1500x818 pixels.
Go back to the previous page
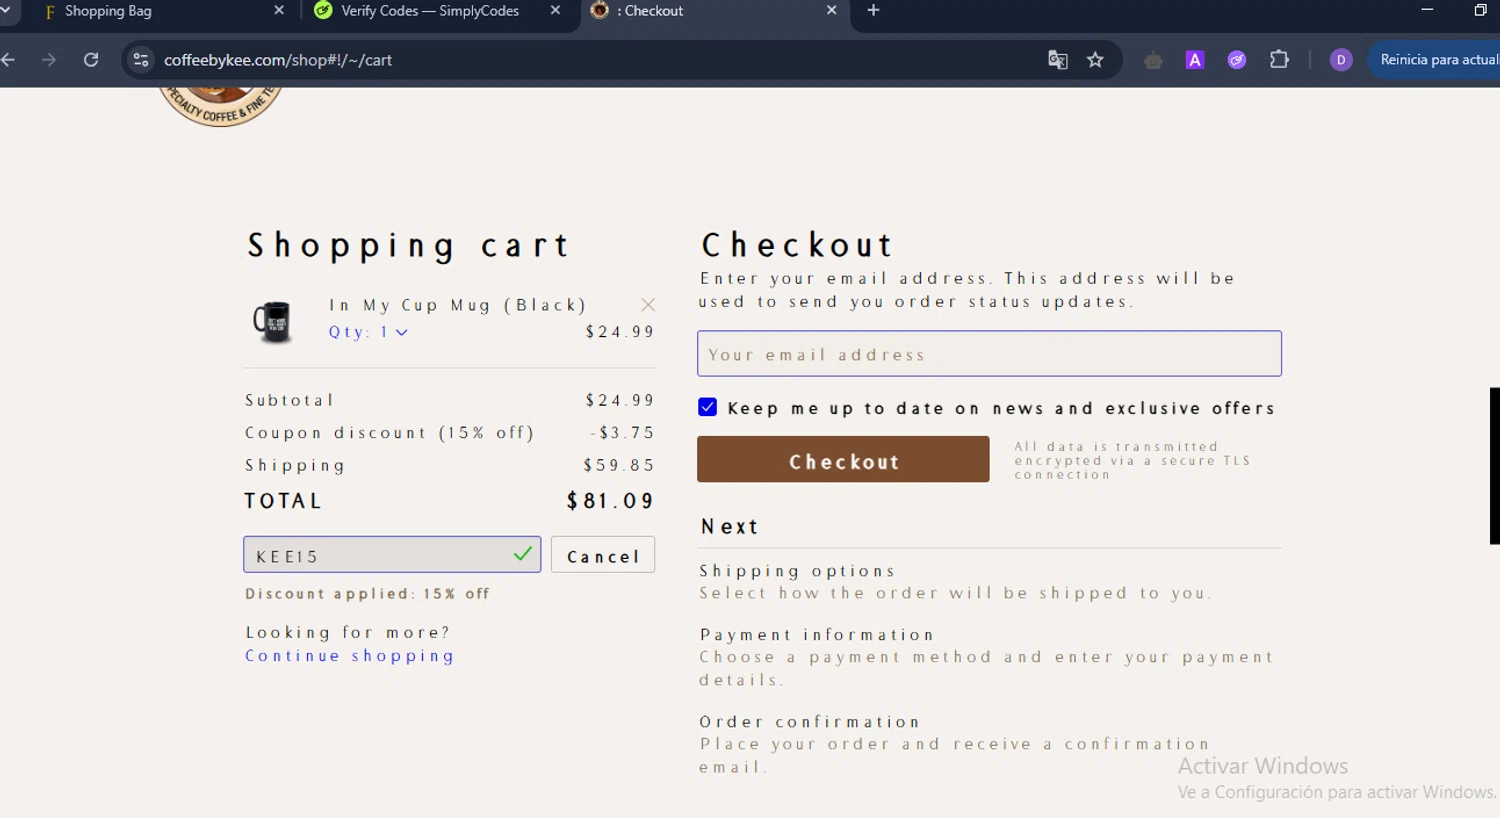point(8,60)
